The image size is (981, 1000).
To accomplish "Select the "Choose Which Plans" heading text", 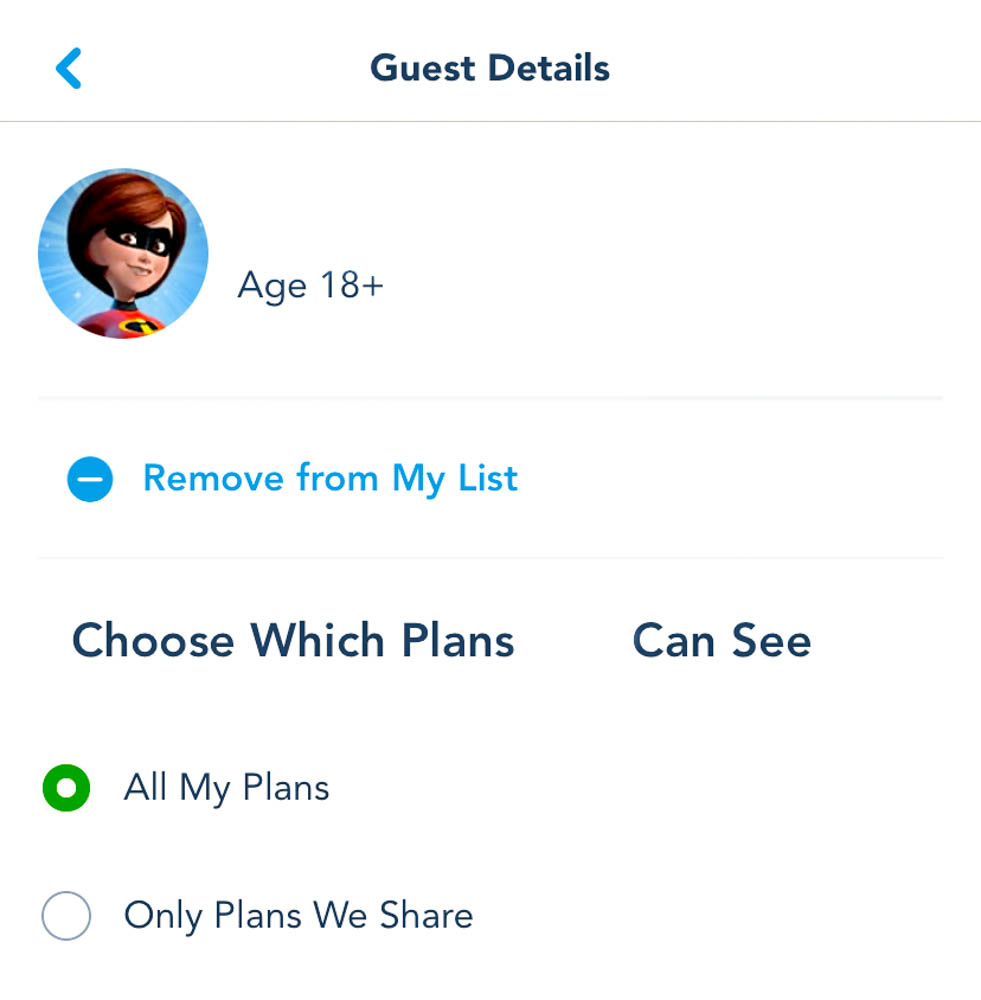I will [x=293, y=641].
